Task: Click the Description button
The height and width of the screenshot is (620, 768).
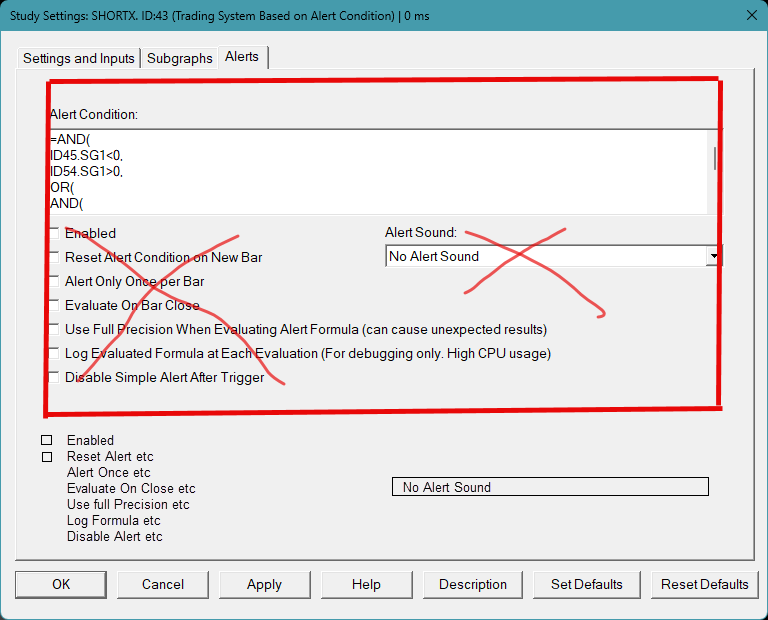Action: [x=473, y=584]
